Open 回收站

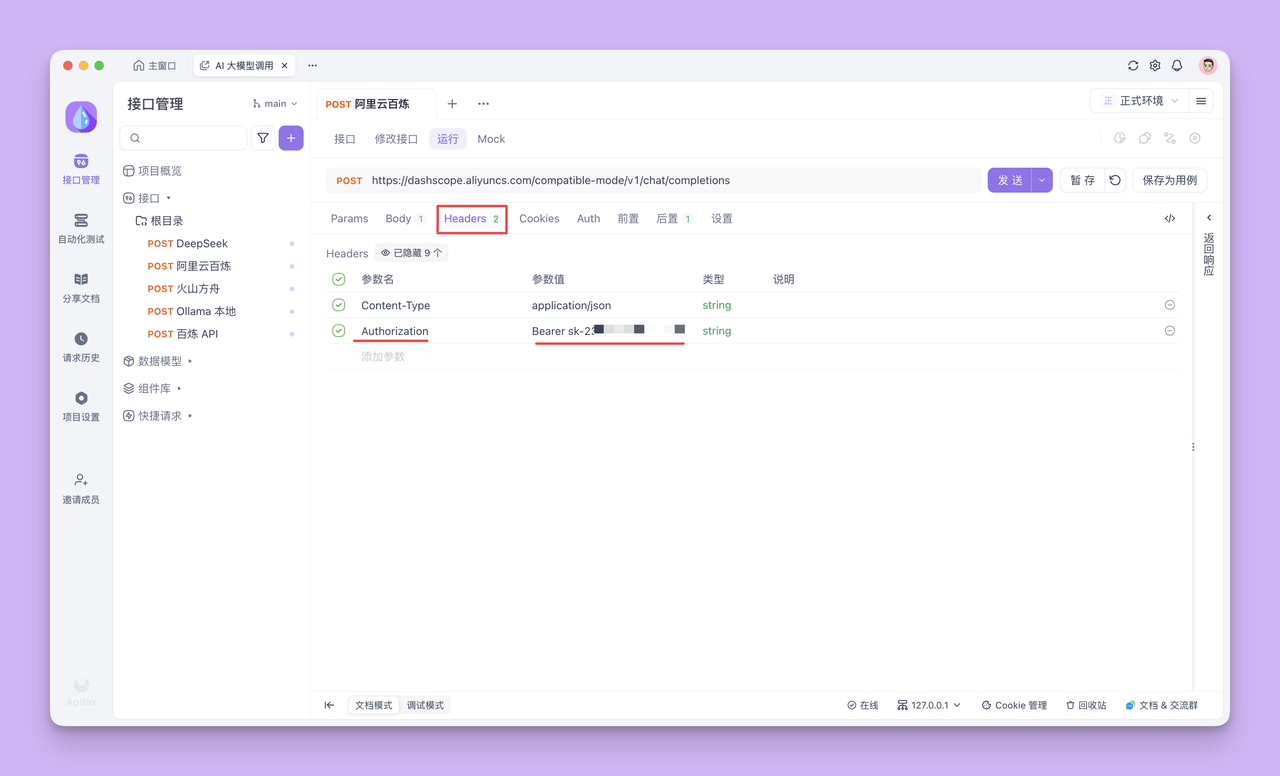click(1086, 705)
